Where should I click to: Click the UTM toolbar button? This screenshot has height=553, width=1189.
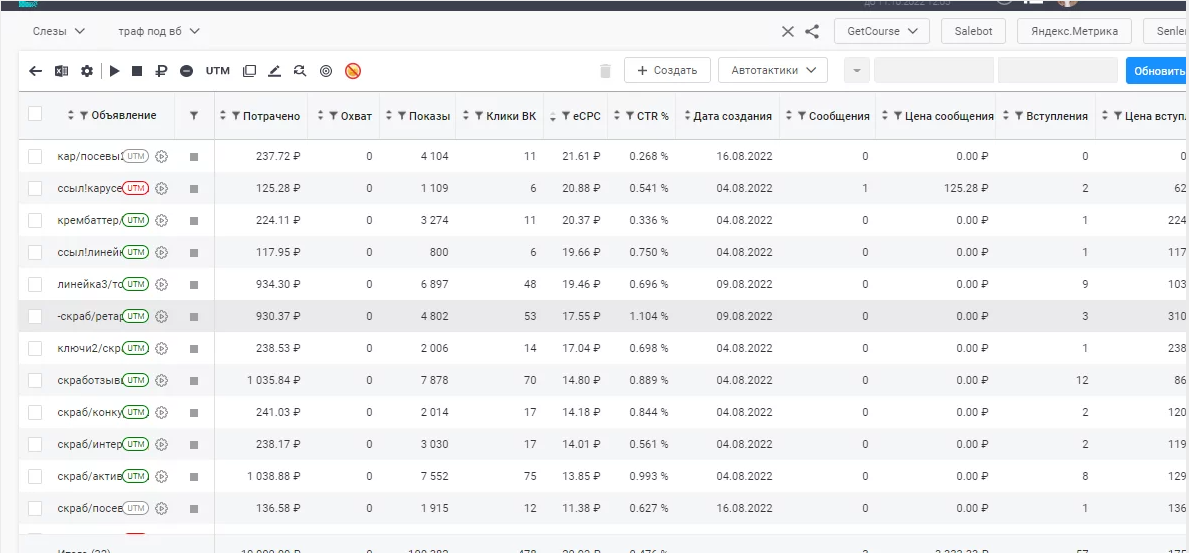218,71
